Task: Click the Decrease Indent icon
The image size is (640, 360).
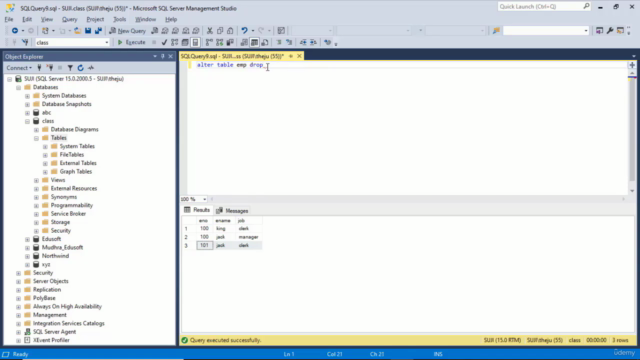Action: click(x=303, y=42)
